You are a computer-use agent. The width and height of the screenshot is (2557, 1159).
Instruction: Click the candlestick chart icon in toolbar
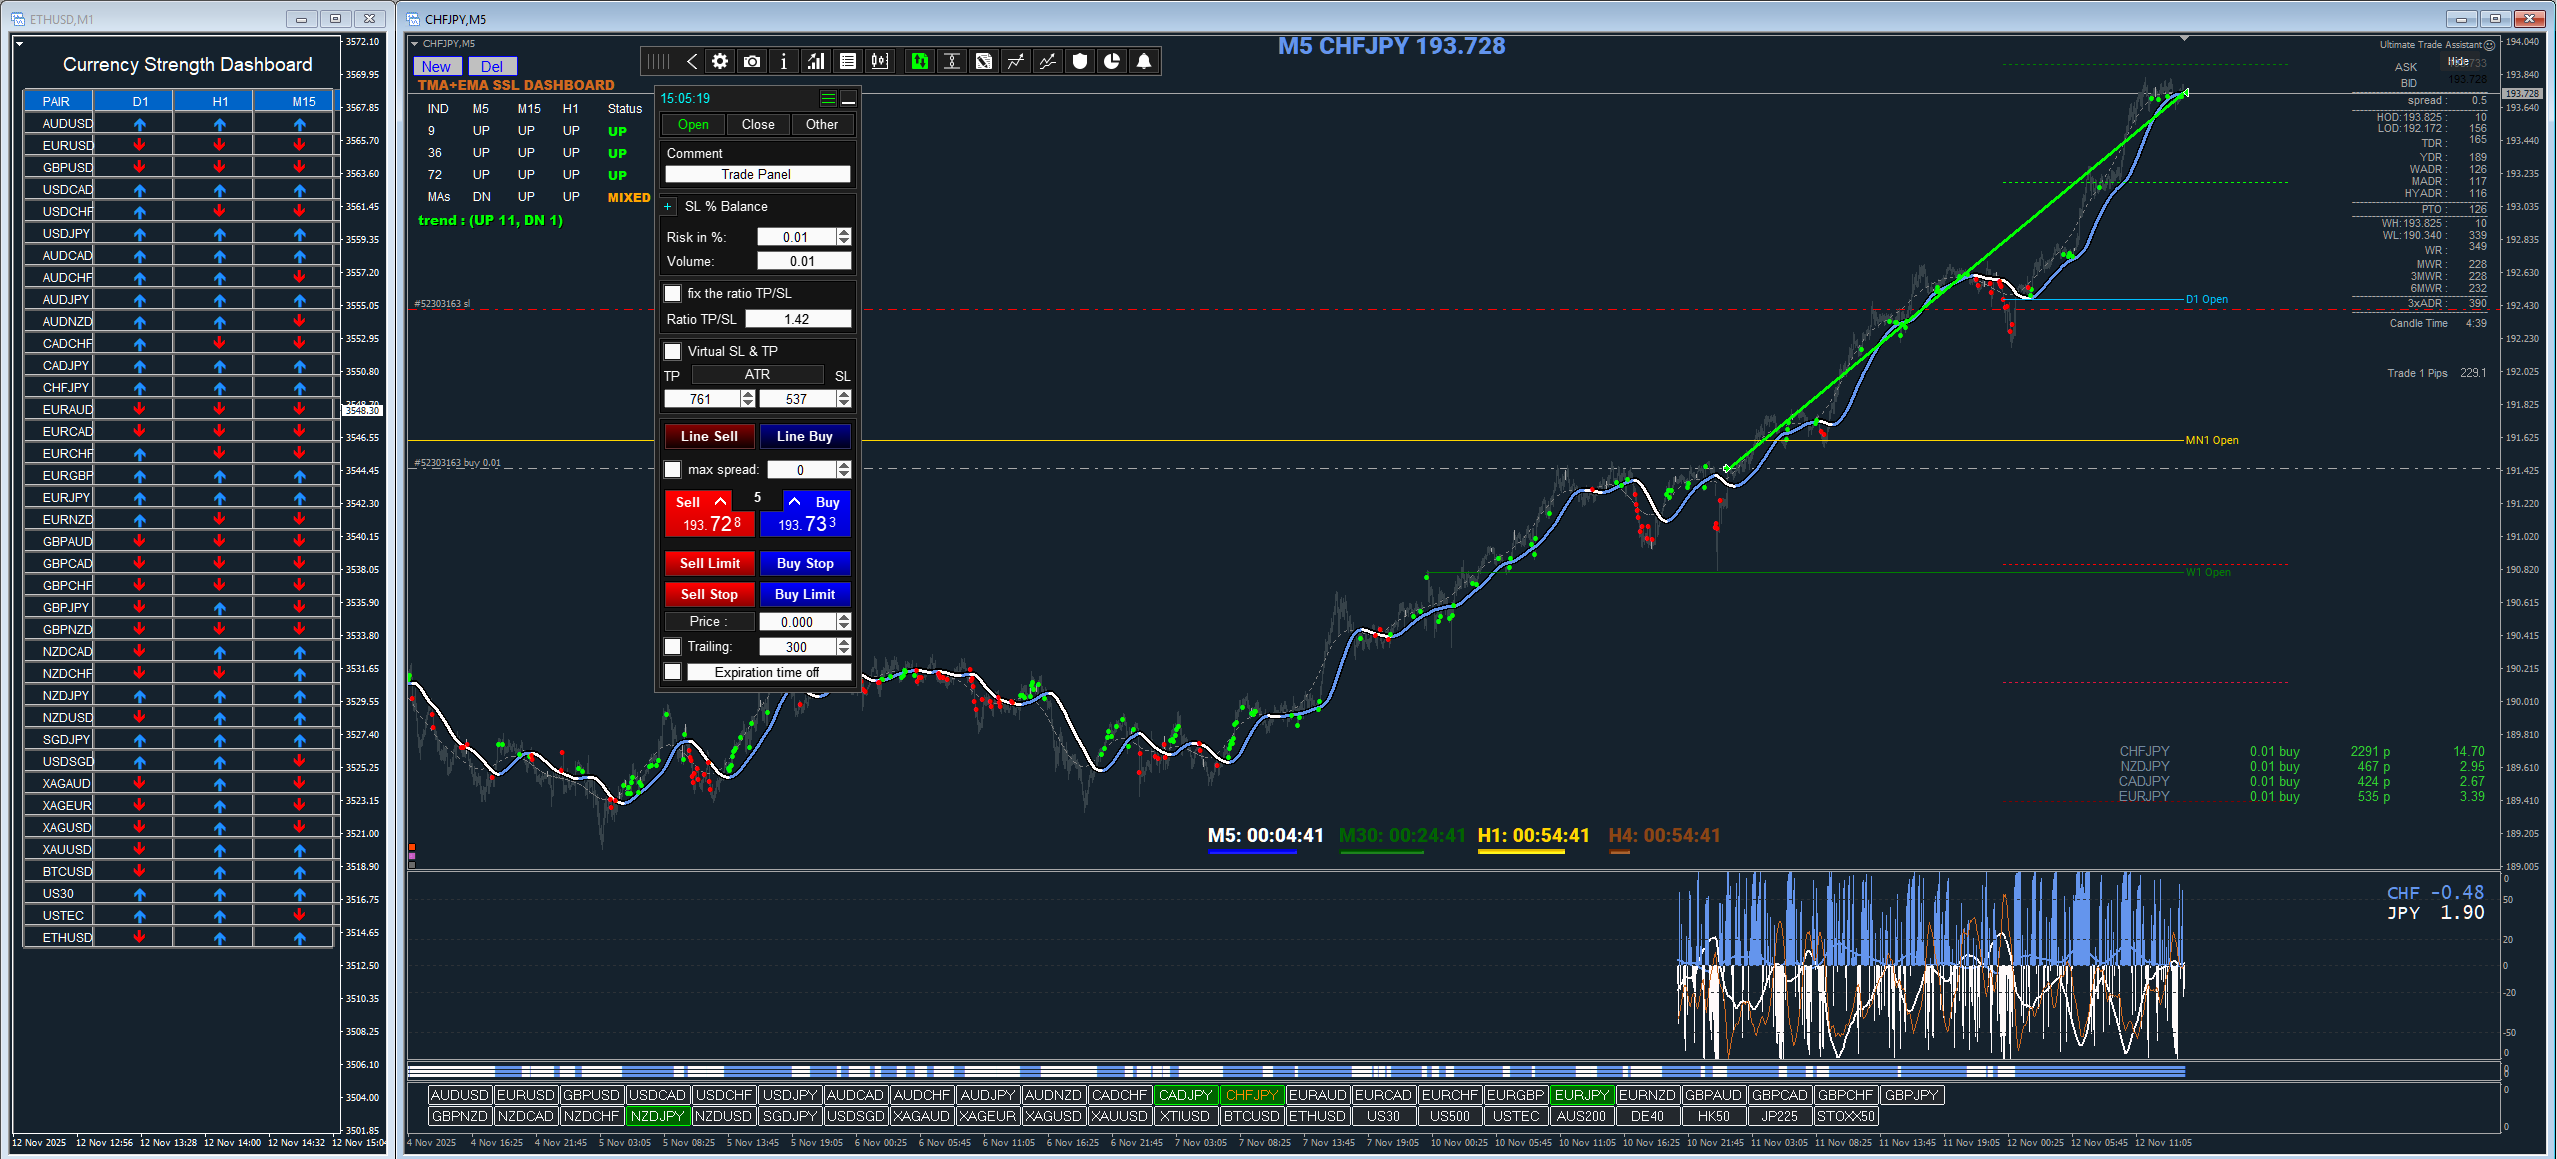880,62
